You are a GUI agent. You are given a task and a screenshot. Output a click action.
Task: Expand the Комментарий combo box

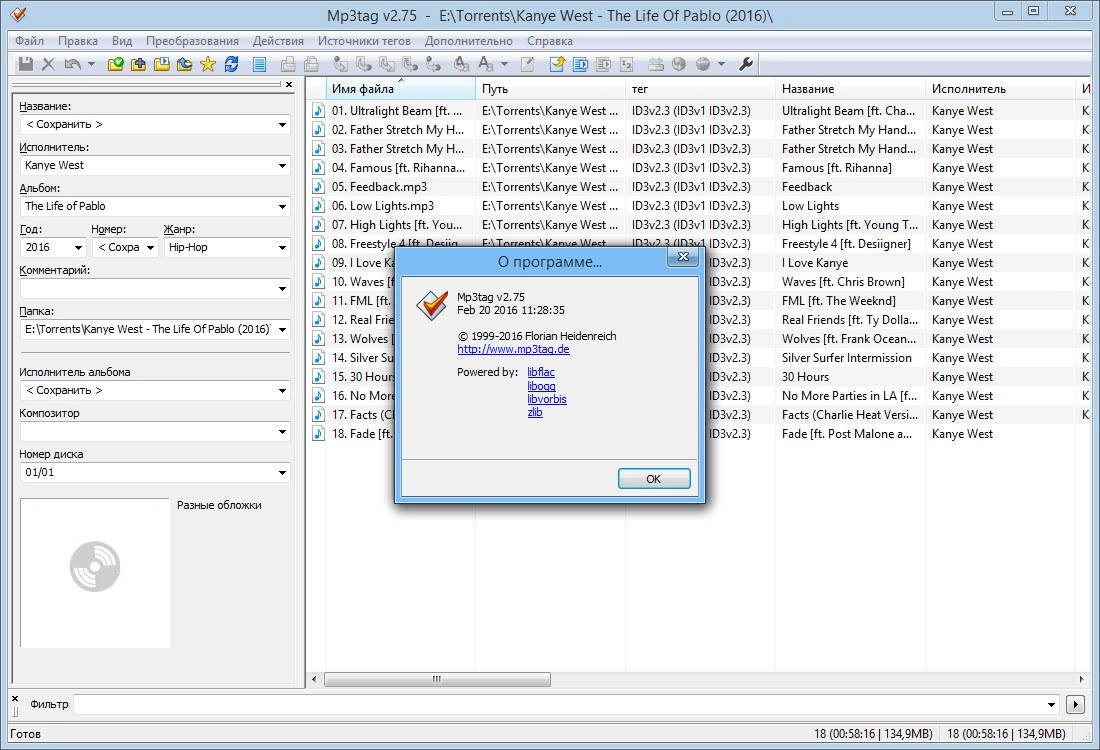[282, 288]
